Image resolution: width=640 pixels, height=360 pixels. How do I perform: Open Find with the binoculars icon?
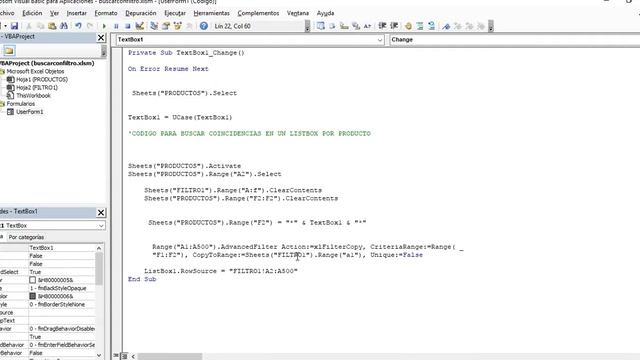tap(64, 26)
